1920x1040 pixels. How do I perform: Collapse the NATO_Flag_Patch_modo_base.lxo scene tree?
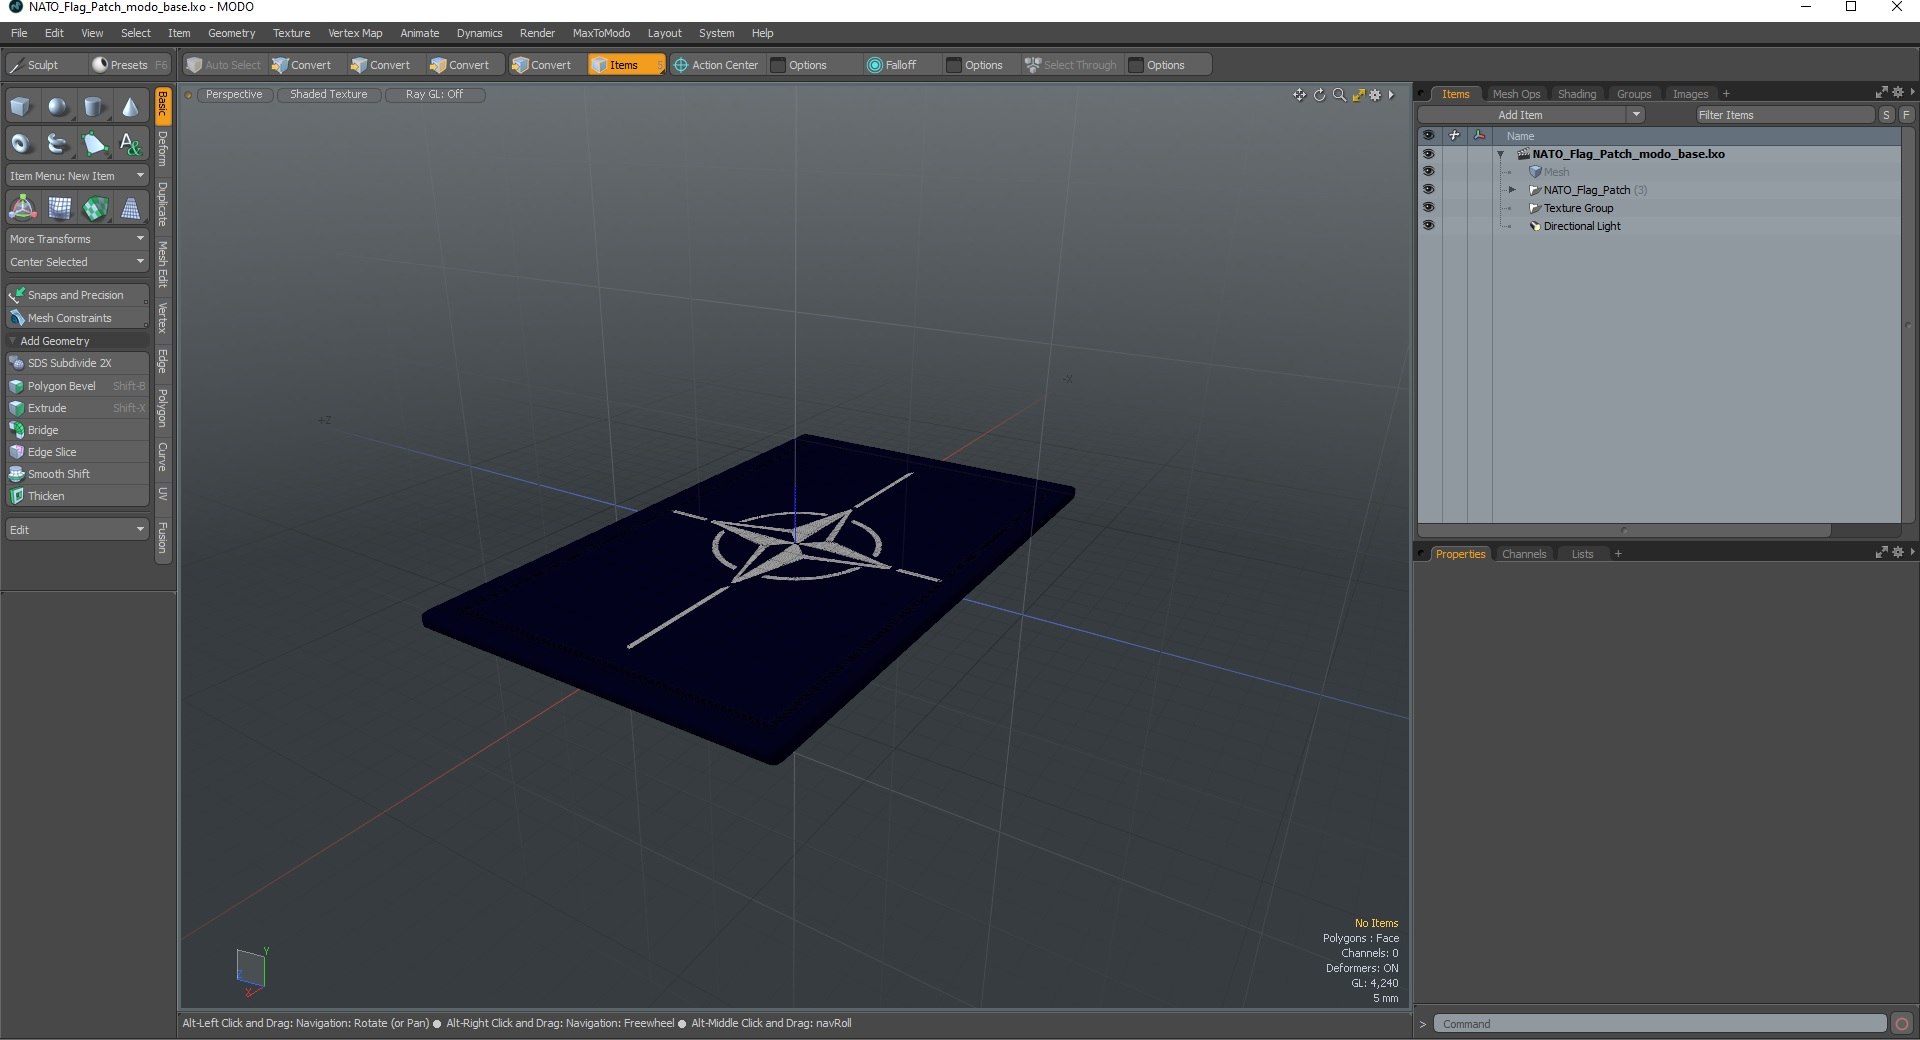1501,154
